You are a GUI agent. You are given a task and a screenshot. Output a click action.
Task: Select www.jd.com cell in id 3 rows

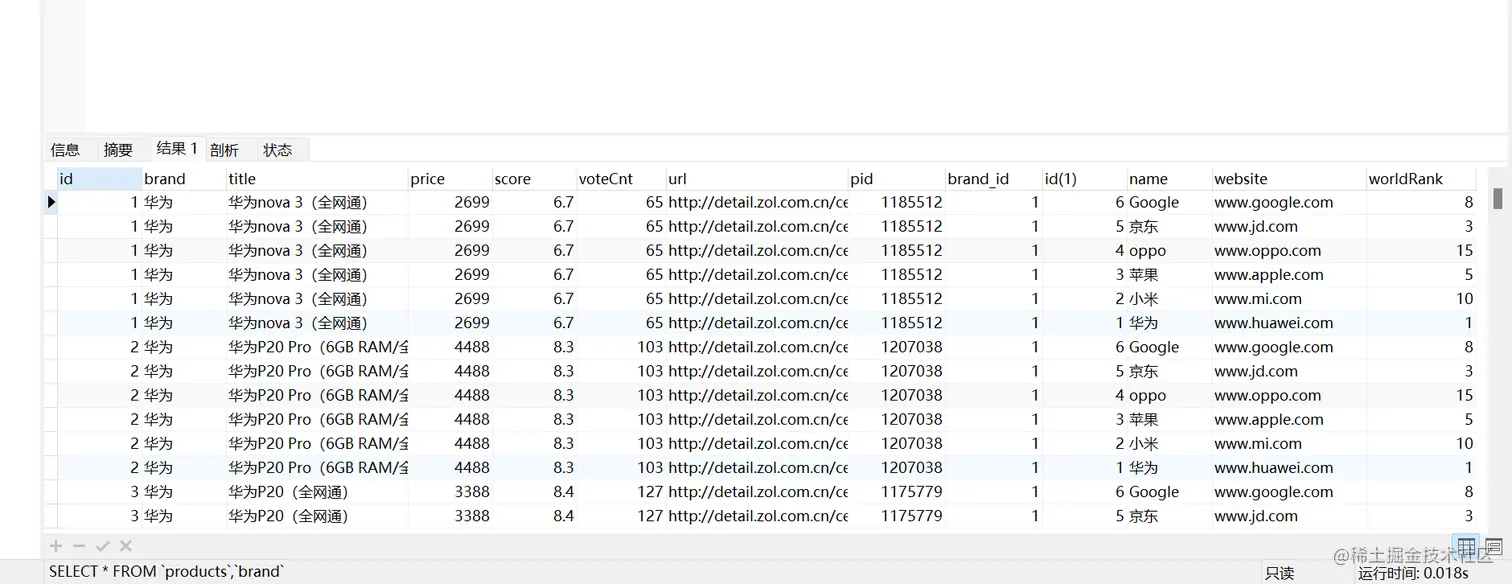[1289, 516]
